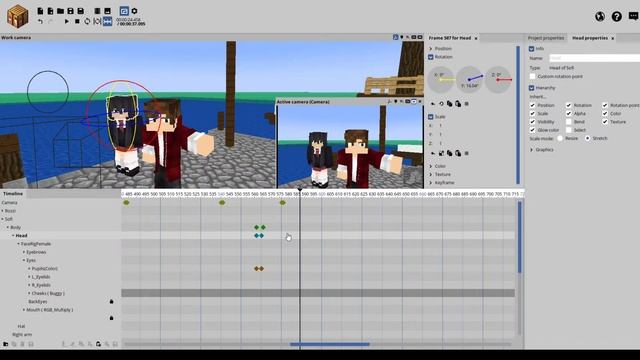This screenshot has width=640, height=360.
Task: Uncheck inherit Alpha checkbox
Action: [x=569, y=113]
